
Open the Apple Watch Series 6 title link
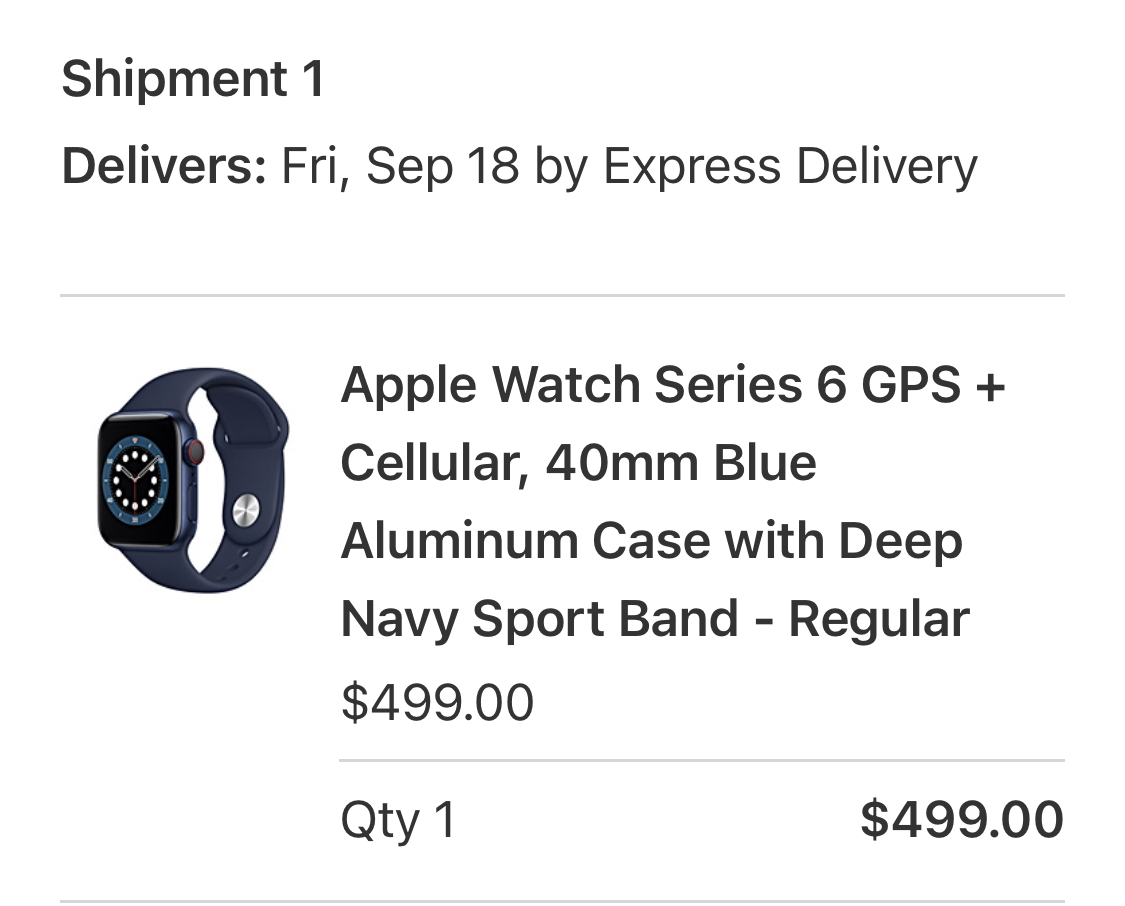pyautogui.click(x=673, y=501)
